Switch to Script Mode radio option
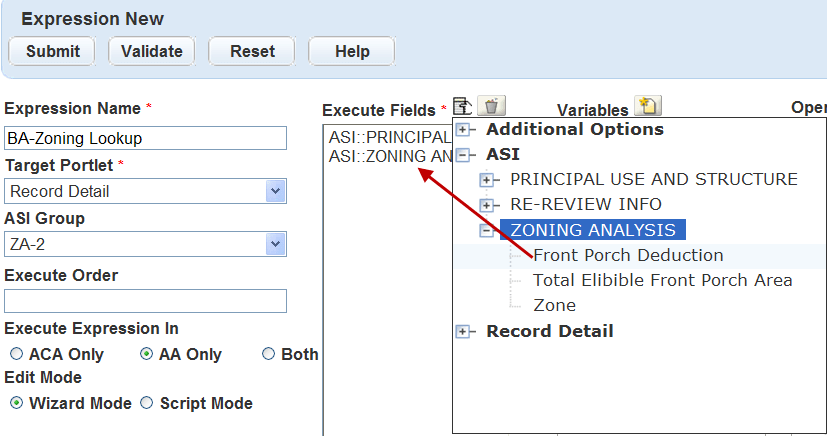This screenshot has width=827, height=436. pos(146,403)
